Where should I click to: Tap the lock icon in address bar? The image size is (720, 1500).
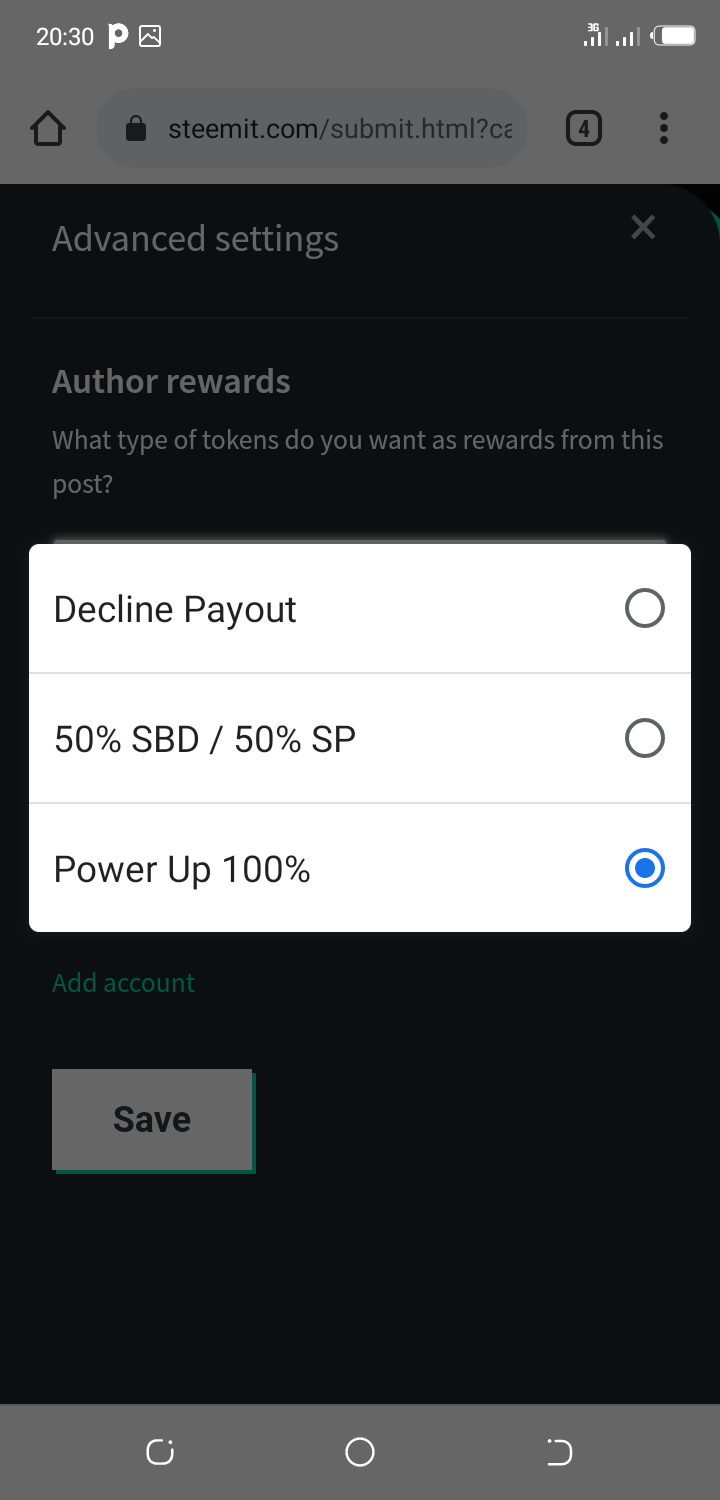point(137,129)
